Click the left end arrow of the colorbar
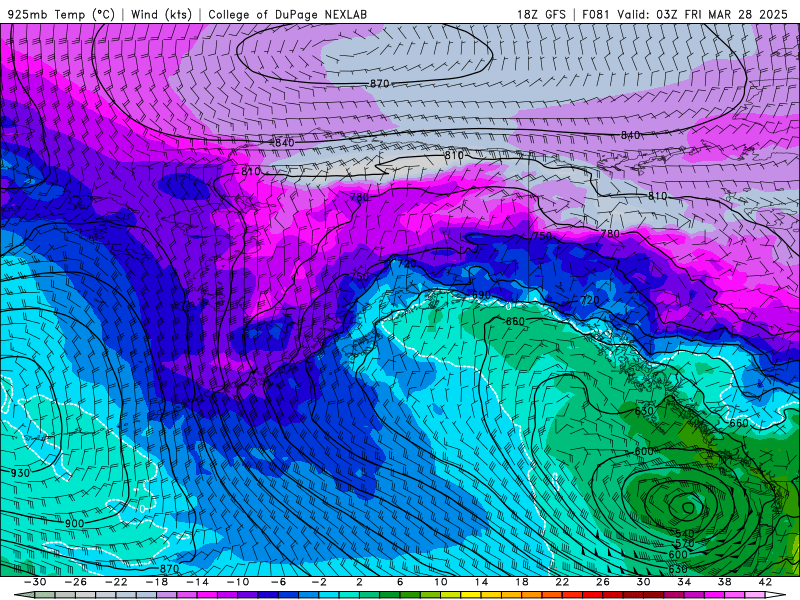 [24, 594]
